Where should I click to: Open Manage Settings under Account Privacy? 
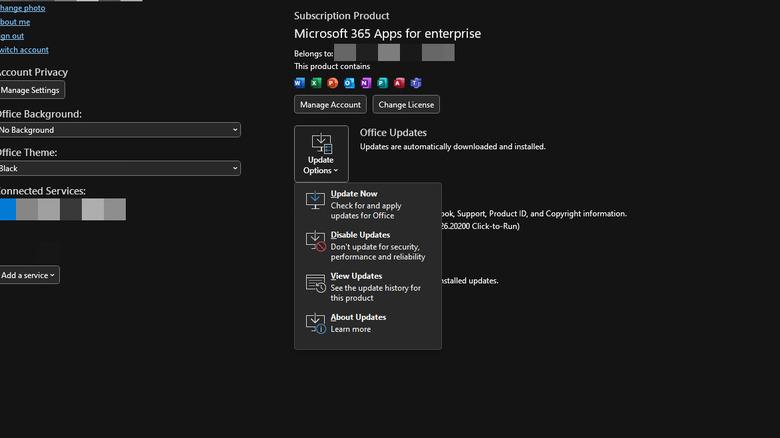31,90
